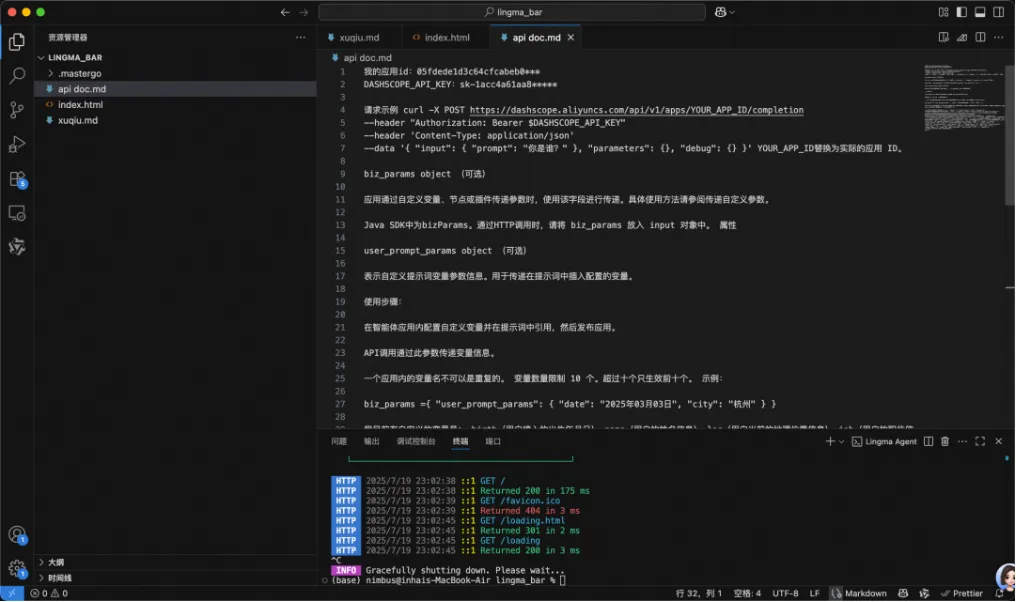The image size is (1016, 602).
Task: Open the Search view in activity bar
Action: (x=17, y=76)
